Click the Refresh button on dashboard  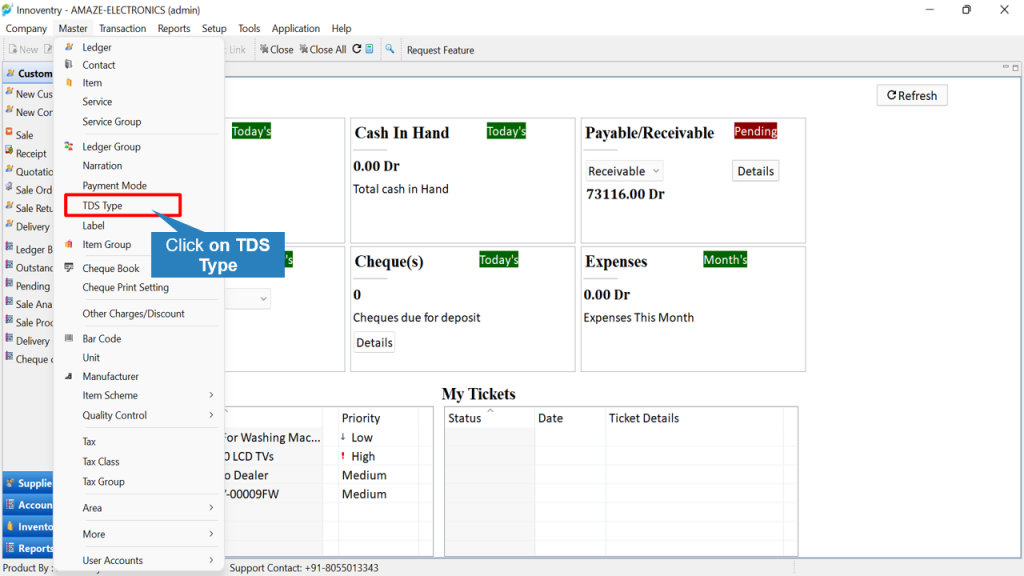912,95
